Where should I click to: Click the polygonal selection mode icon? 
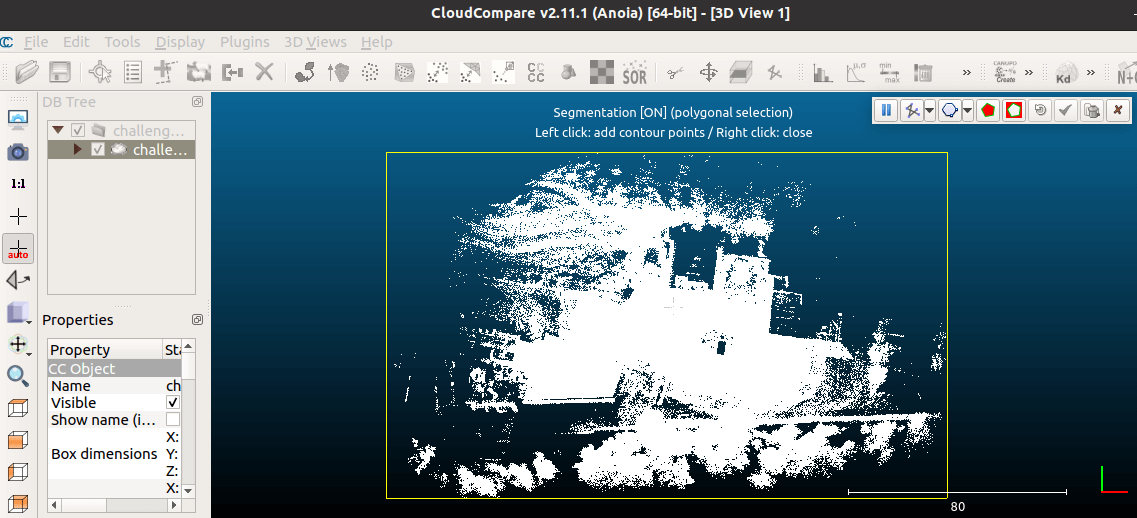[950, 110]
